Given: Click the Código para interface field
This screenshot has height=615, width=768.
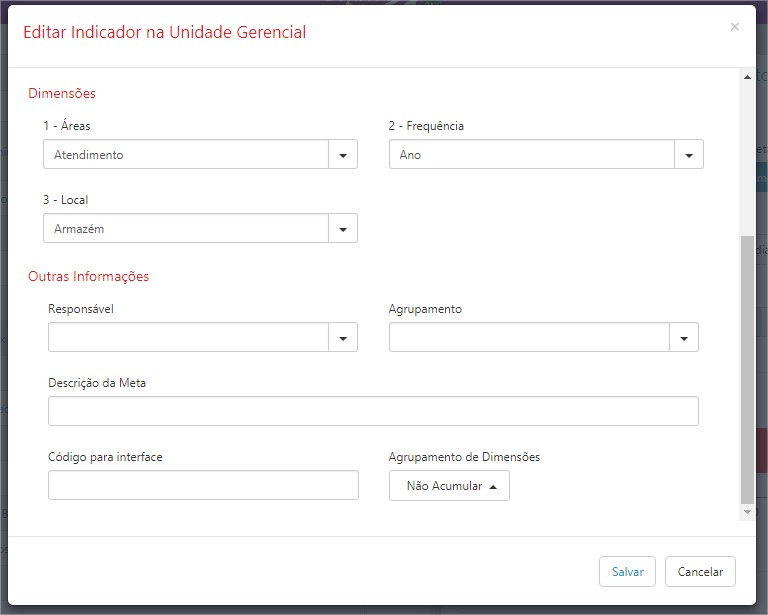Looking at the screenshot, I should tap(203, 485).
